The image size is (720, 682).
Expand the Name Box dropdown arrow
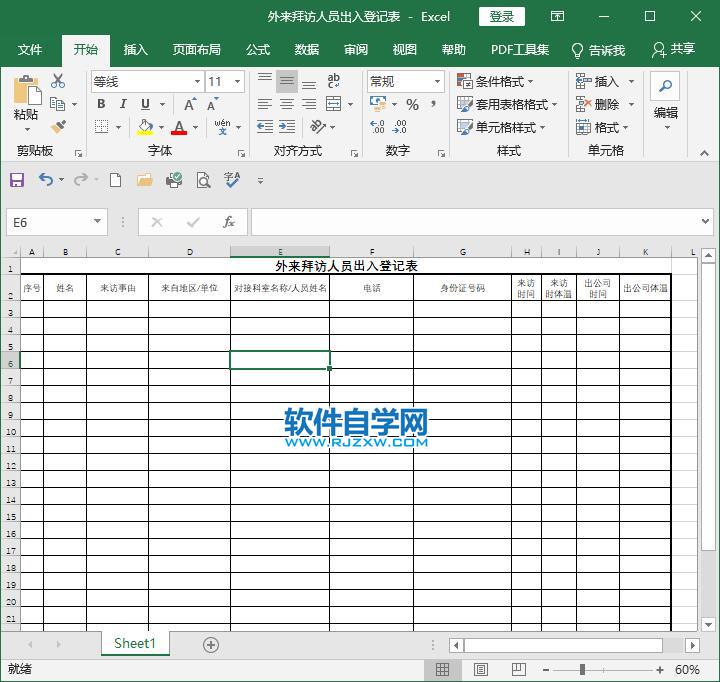click(x=97, y=221)
